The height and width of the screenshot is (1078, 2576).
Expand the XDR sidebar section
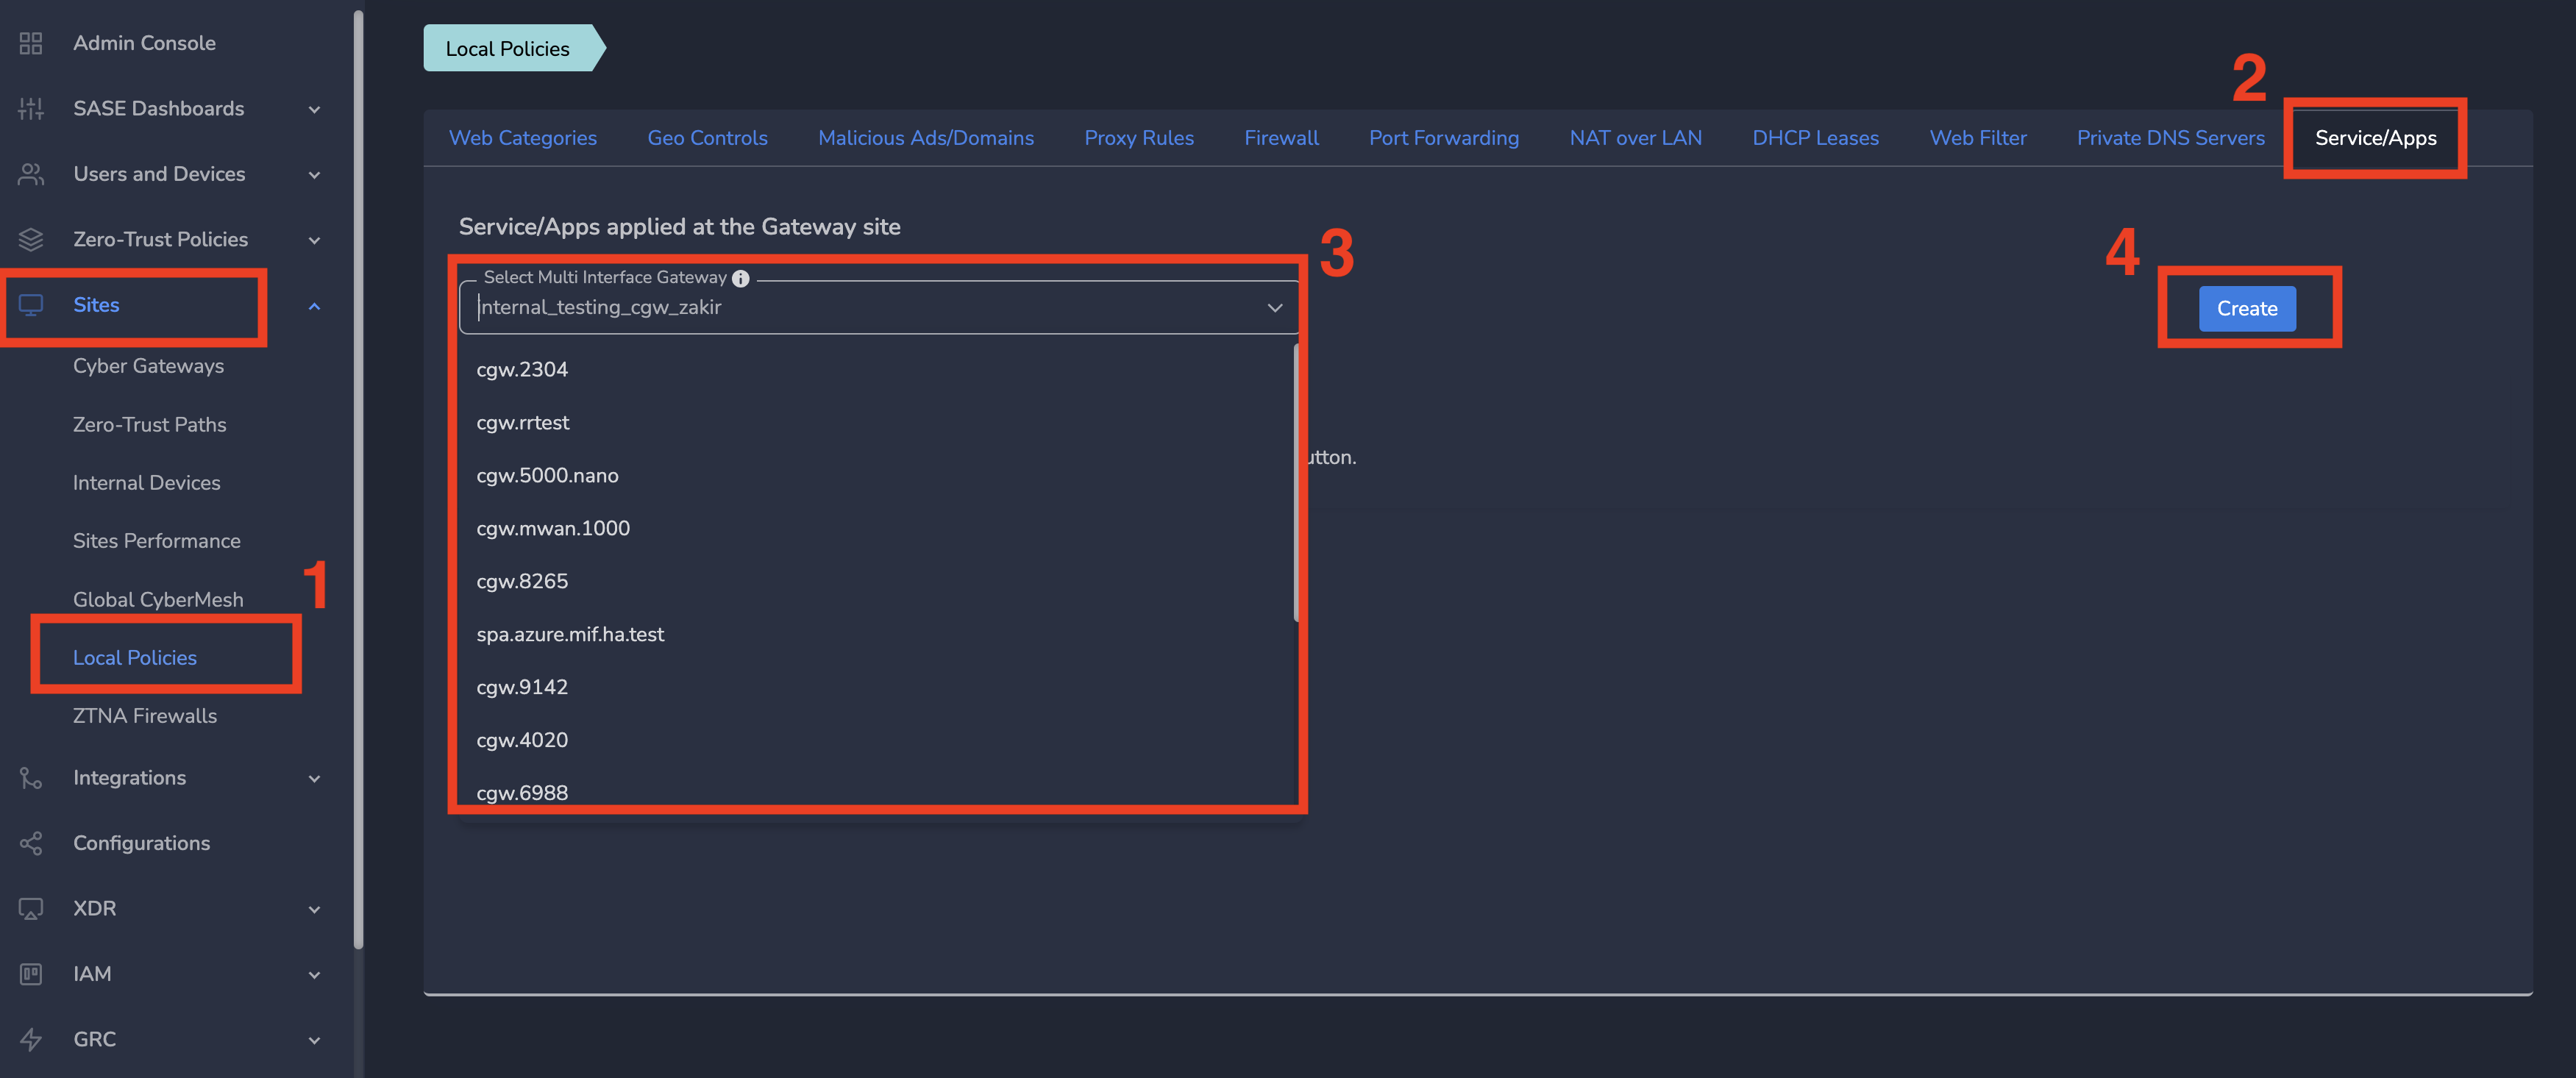pos(314,909)
